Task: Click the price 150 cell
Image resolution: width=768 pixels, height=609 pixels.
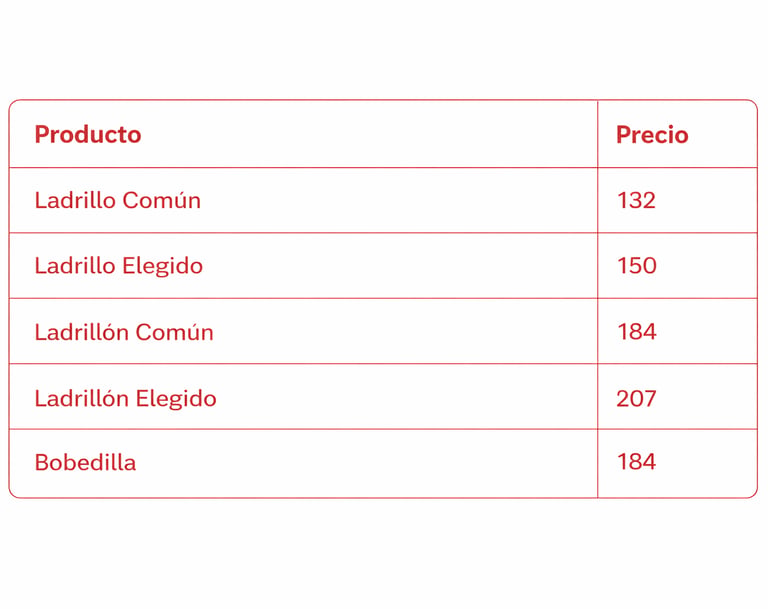Action: [677, 266]
